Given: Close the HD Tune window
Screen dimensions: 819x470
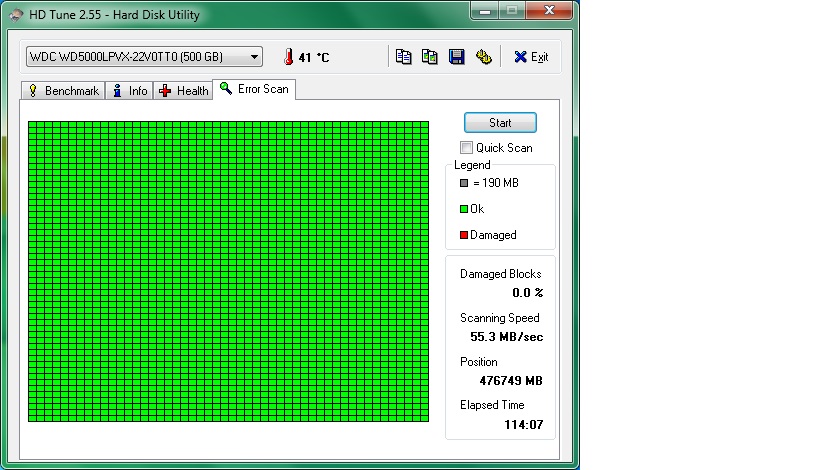Looking at the screenshot, I should (549, 10).
